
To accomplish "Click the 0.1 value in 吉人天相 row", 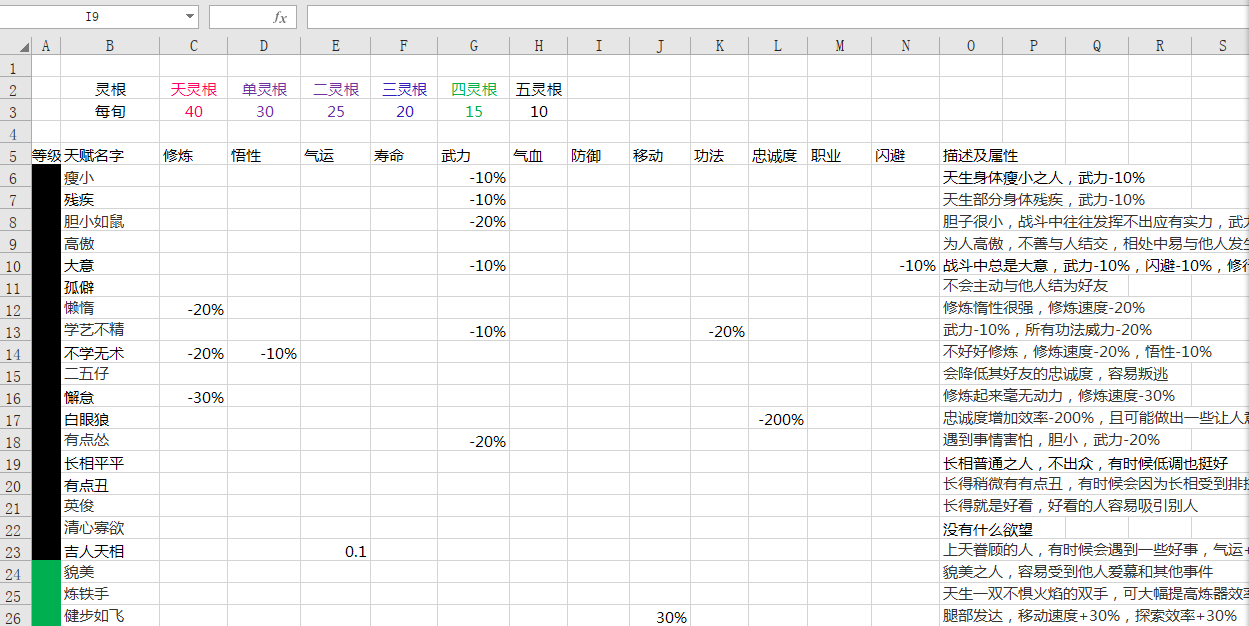I will 335,551.
